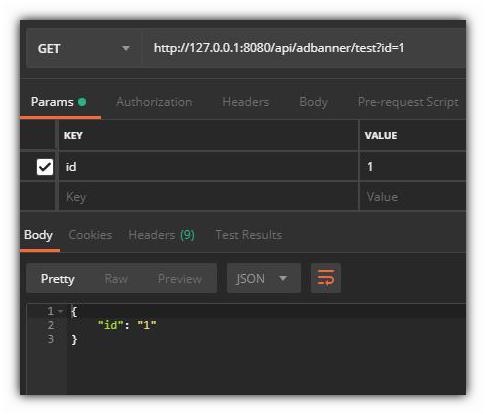Collapse the JSON object fold arrow
The height and width of the screenshot is (415, 486).
coord(60,311)
